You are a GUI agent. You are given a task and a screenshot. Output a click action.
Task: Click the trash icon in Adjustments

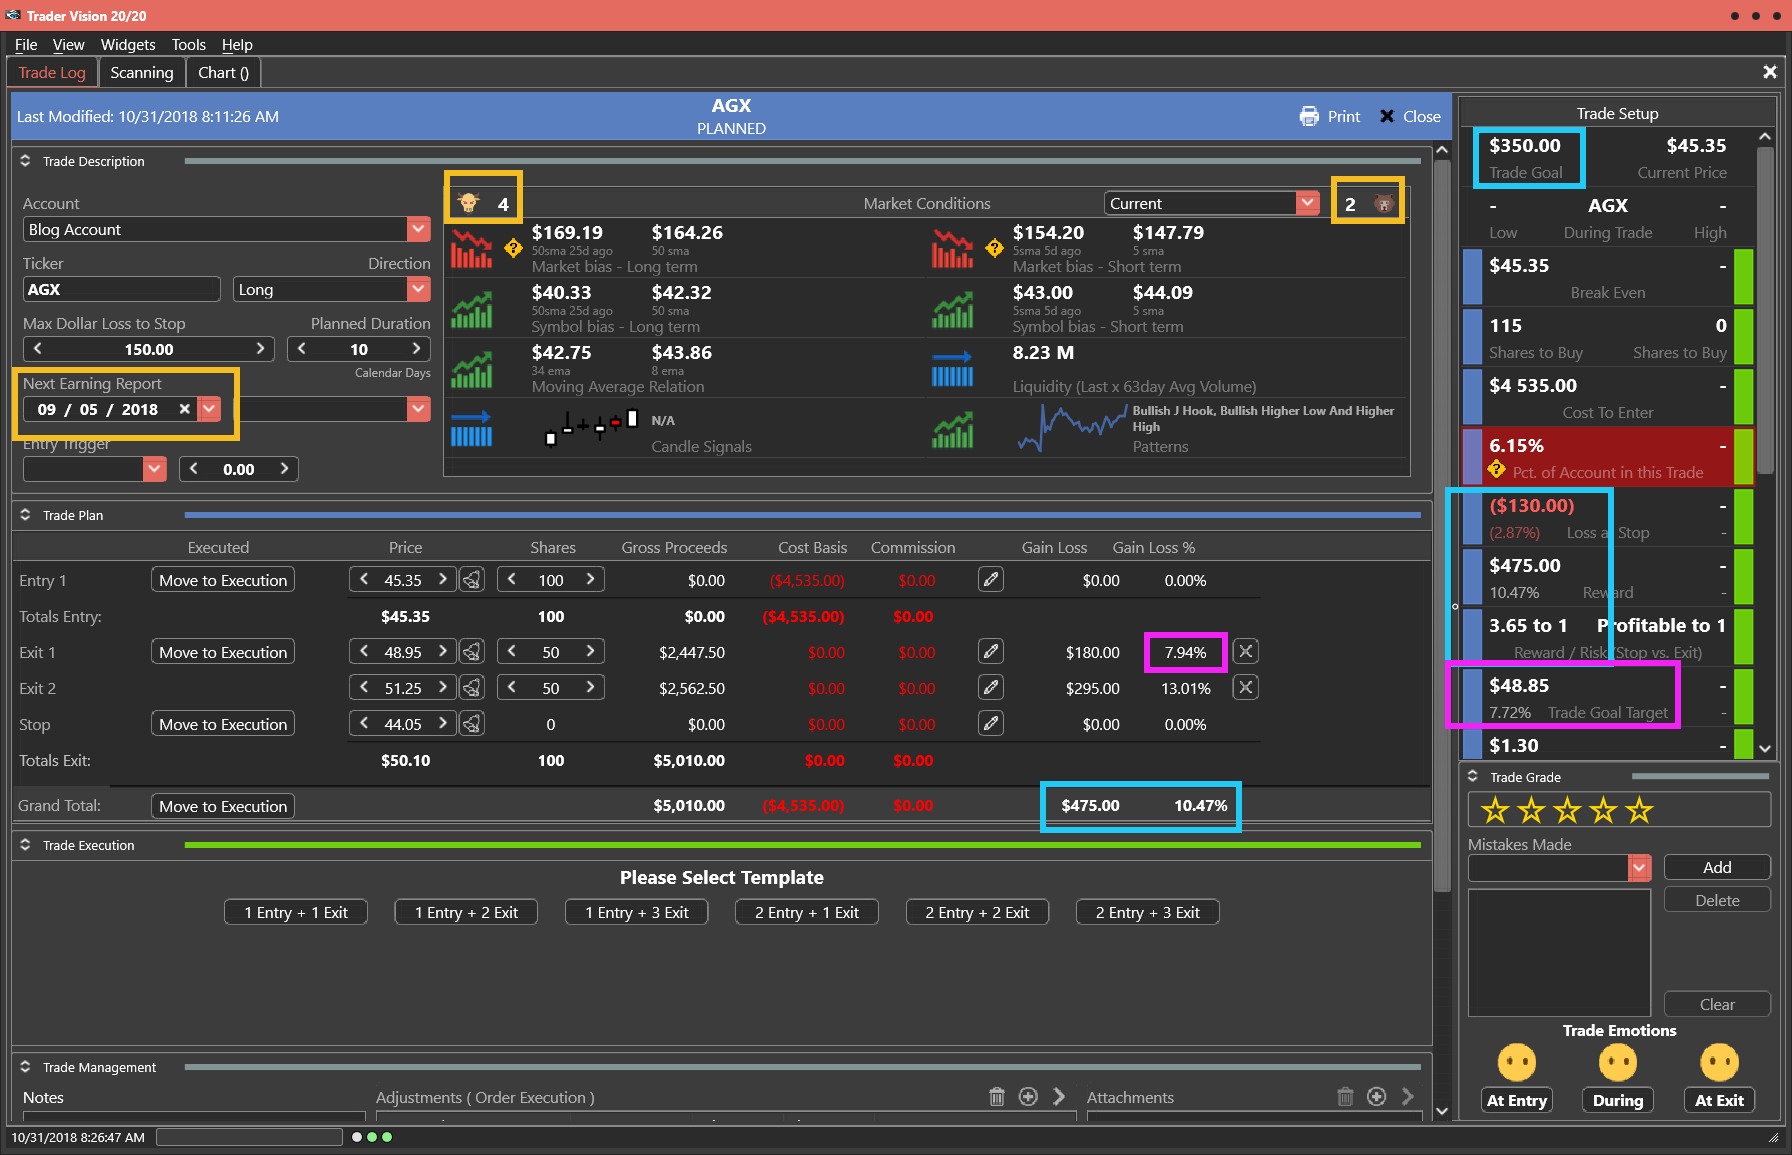tap(997, 1097)
